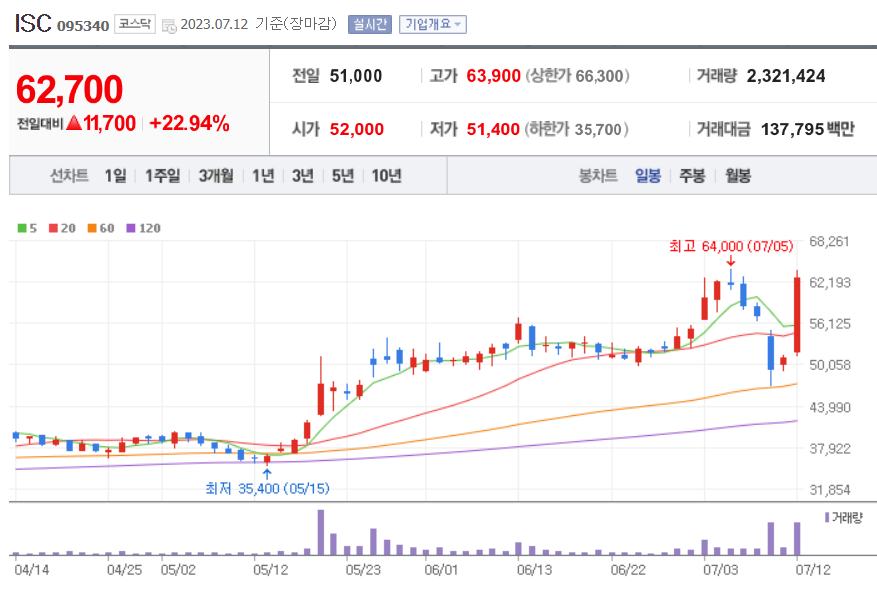
Task: Click the low price value 51,400
Action: (493, 129)
